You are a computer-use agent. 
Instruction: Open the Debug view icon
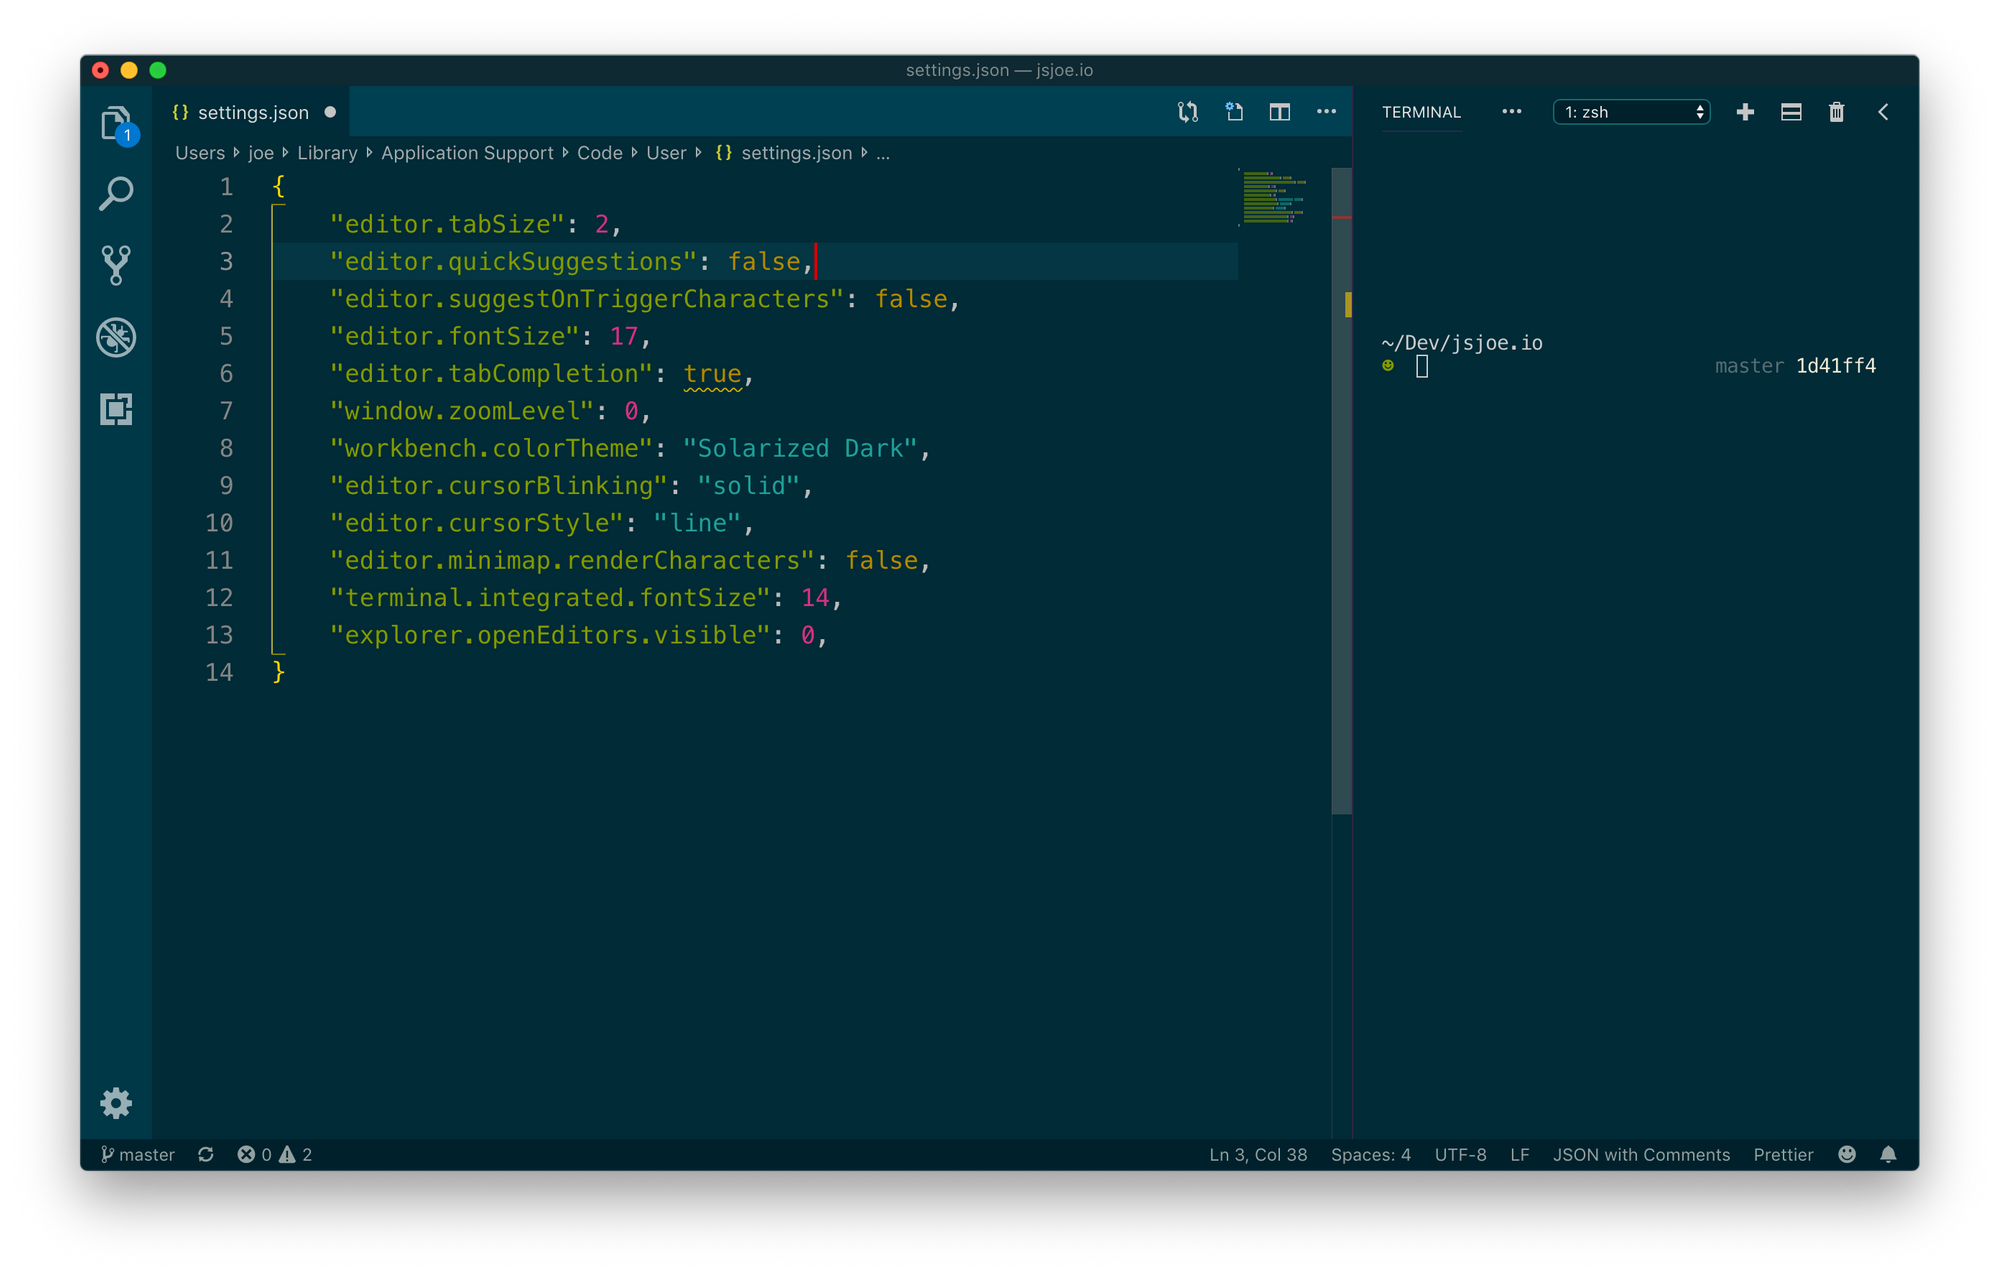point(116,337)
